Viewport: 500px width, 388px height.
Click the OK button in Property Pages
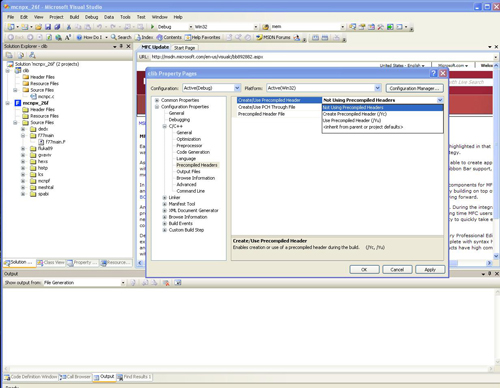pos(364,269)
